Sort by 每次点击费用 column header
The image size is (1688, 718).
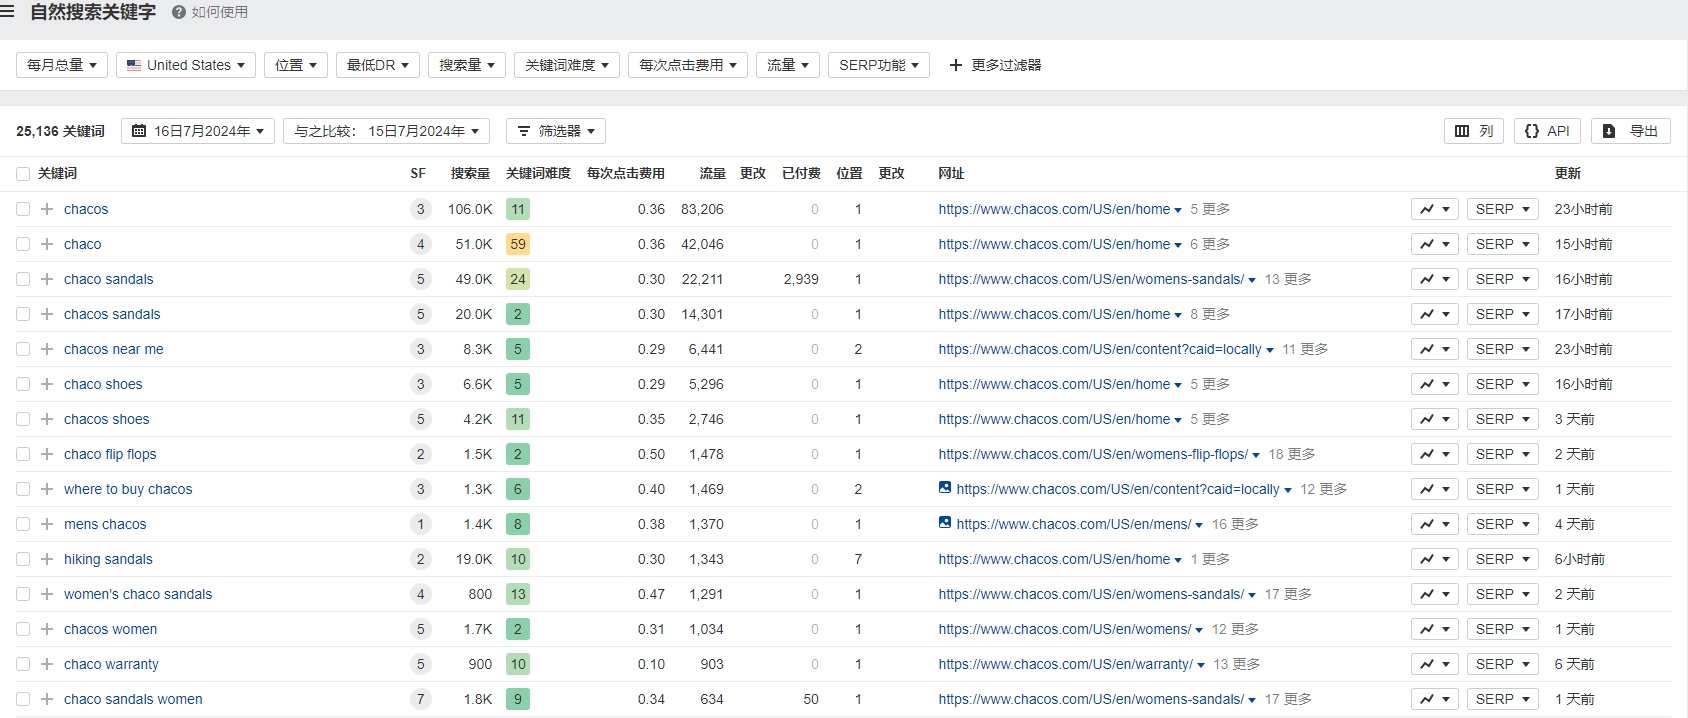626,174
